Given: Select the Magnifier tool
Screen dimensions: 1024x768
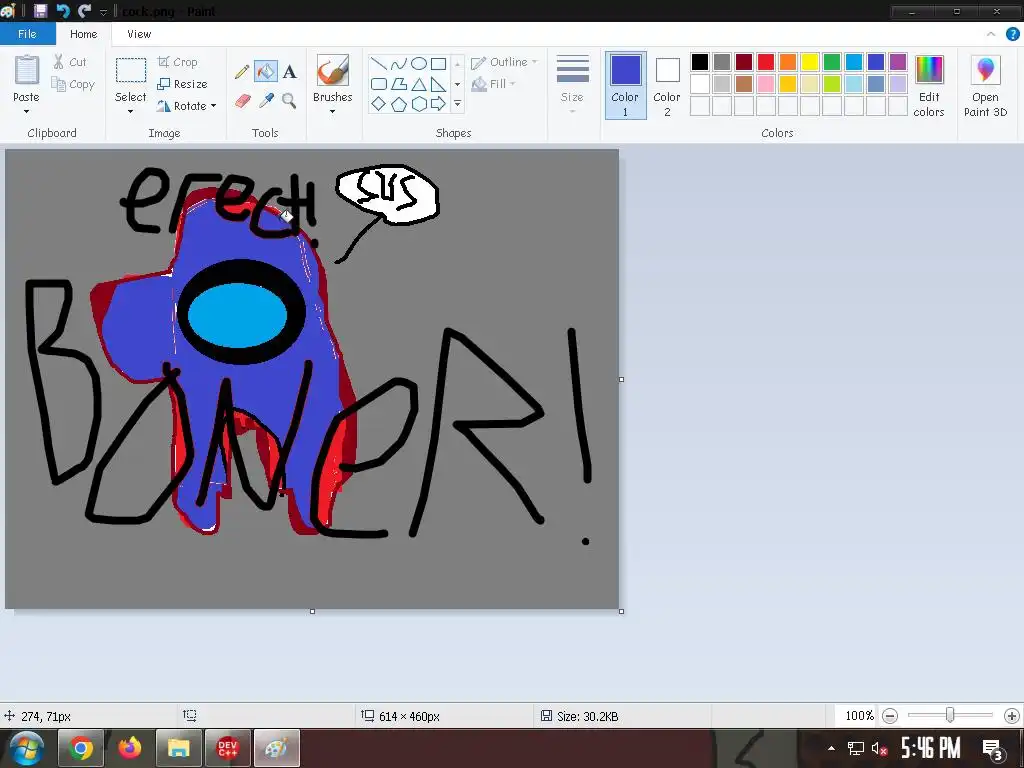Looking at the screenshot, I should coord(289,101).
